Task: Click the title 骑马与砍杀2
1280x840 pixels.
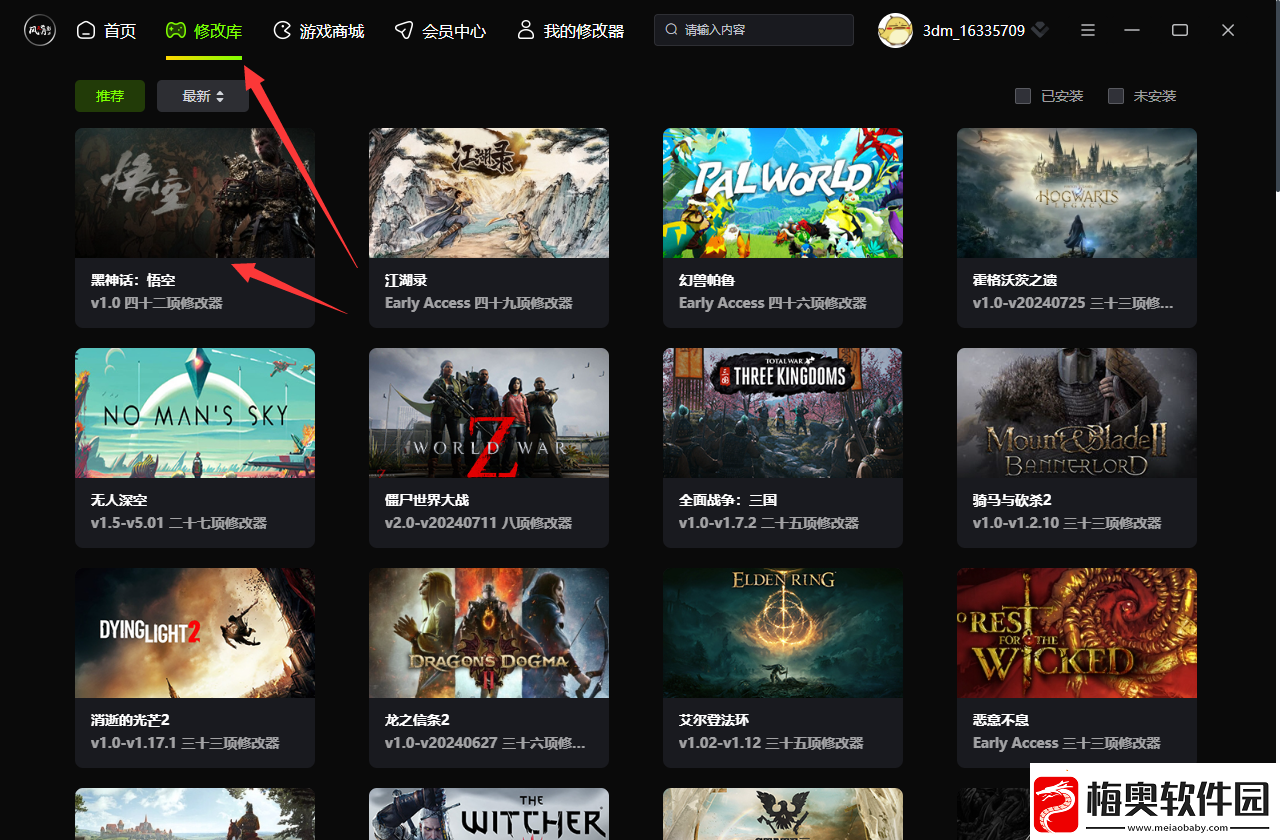Action: [1012, 500]
